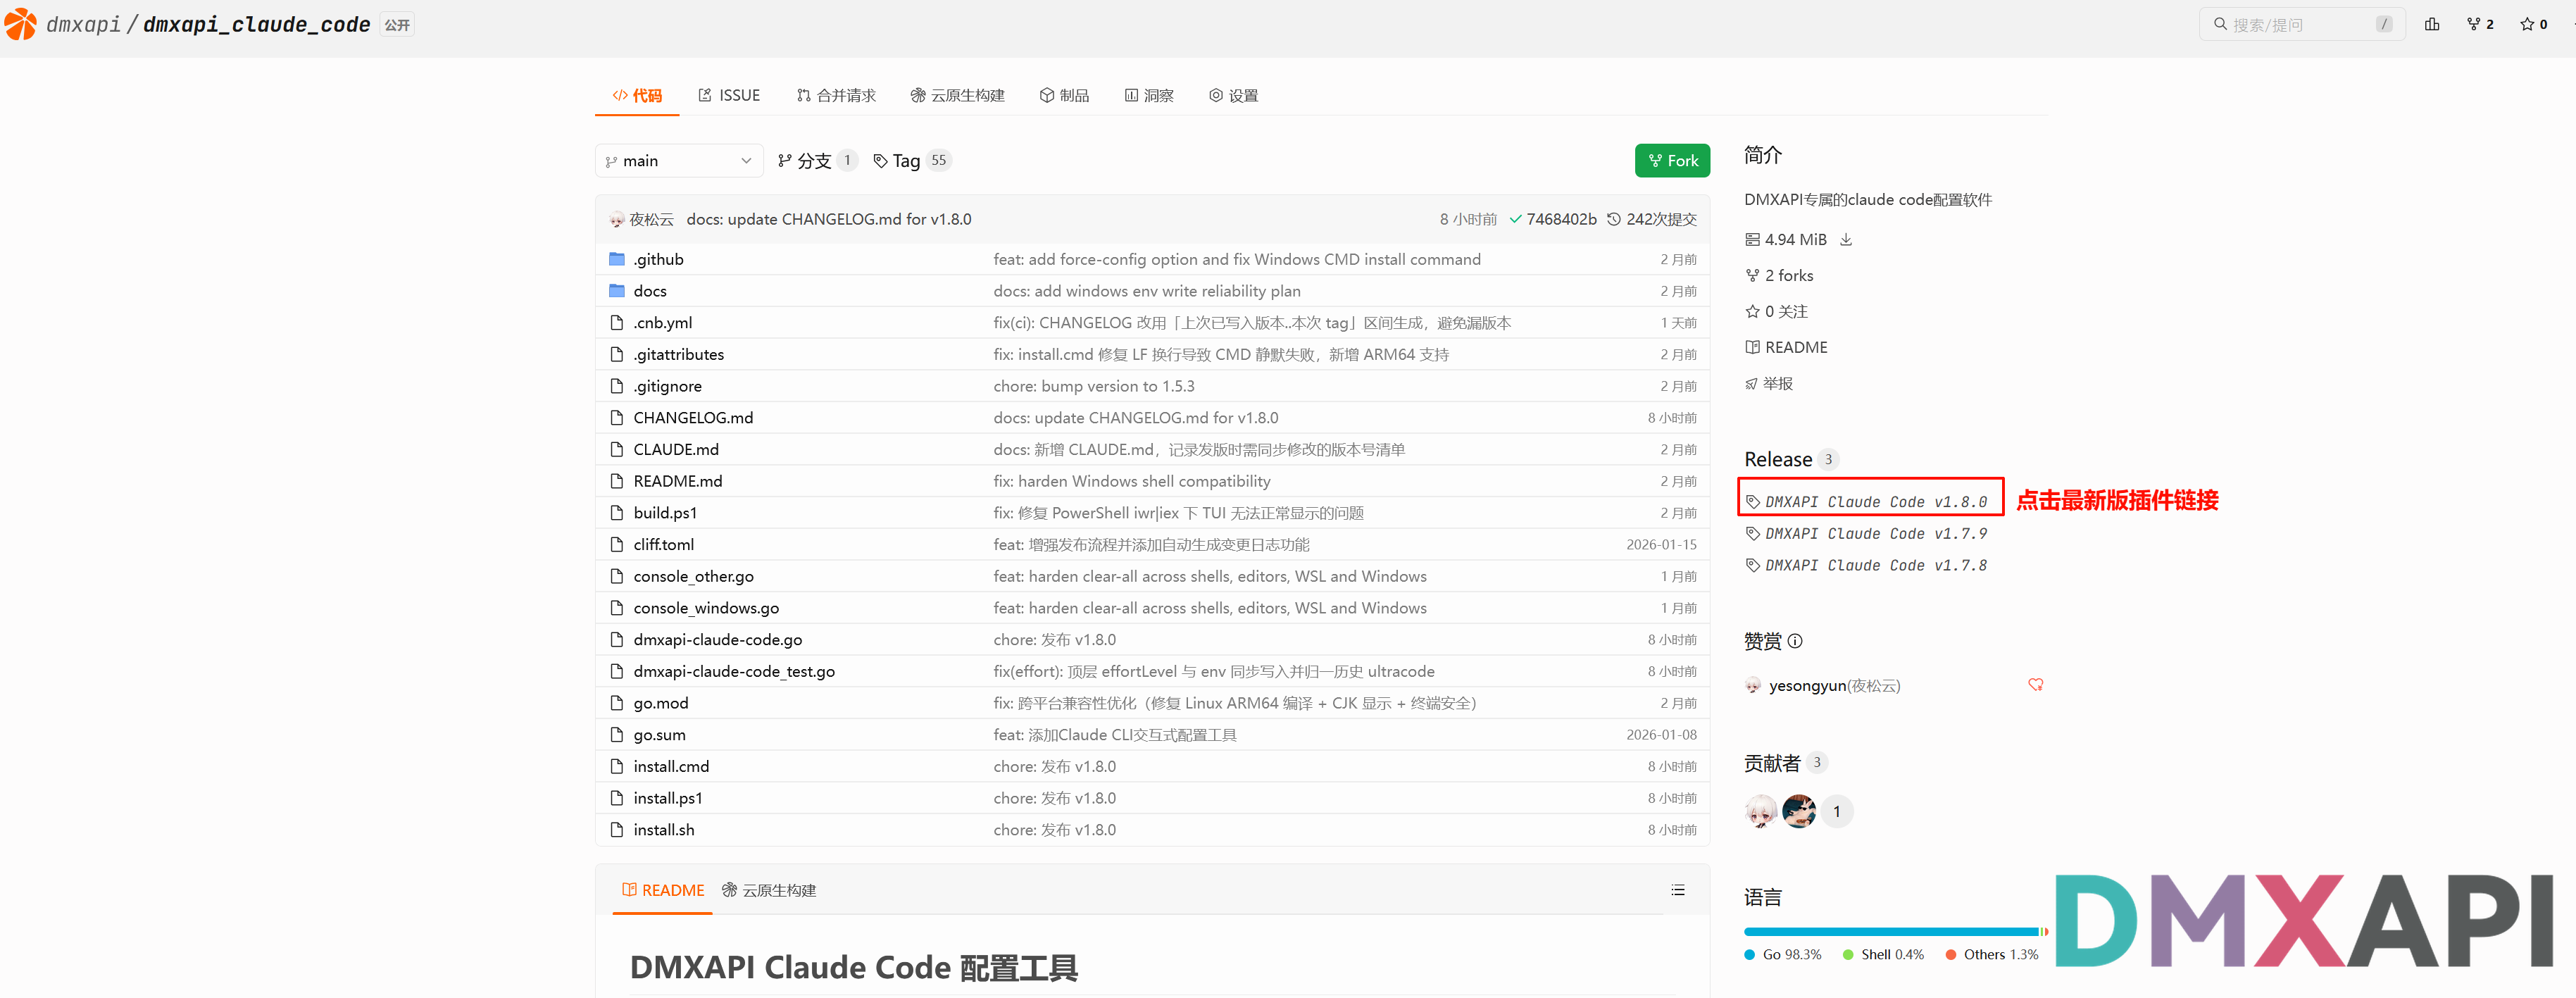Open the ISSUE tab
This screenshot has height=998, width=2576.
coord(729,95)
